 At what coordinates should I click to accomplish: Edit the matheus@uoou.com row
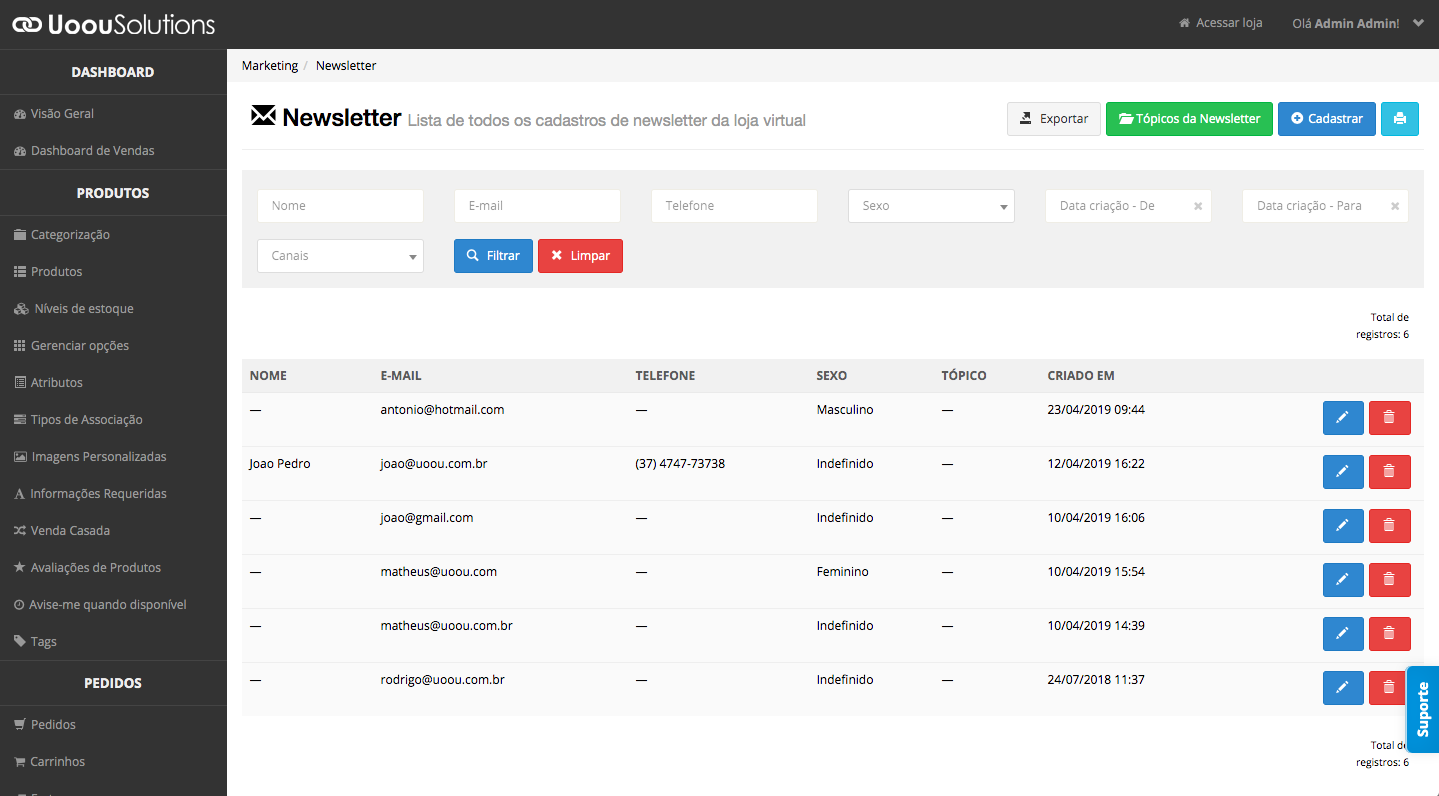pos(1343,580)
